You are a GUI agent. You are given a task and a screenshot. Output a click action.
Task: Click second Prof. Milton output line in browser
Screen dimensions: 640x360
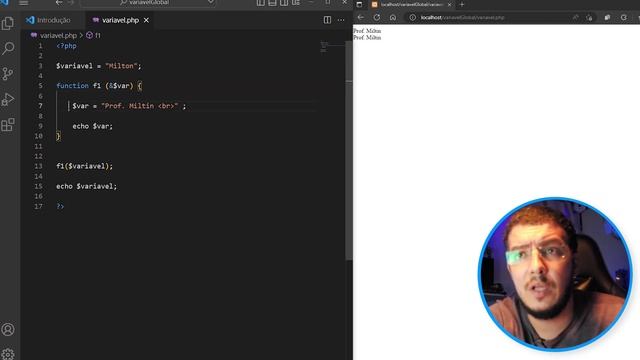pyautogui.click(x=367, y=37)
